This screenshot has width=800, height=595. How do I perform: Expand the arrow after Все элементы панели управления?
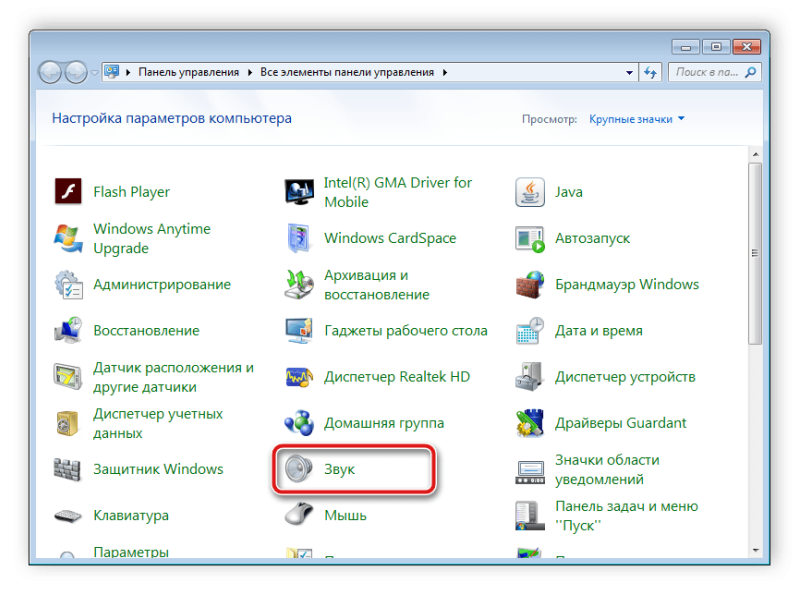tap(445, 73)
